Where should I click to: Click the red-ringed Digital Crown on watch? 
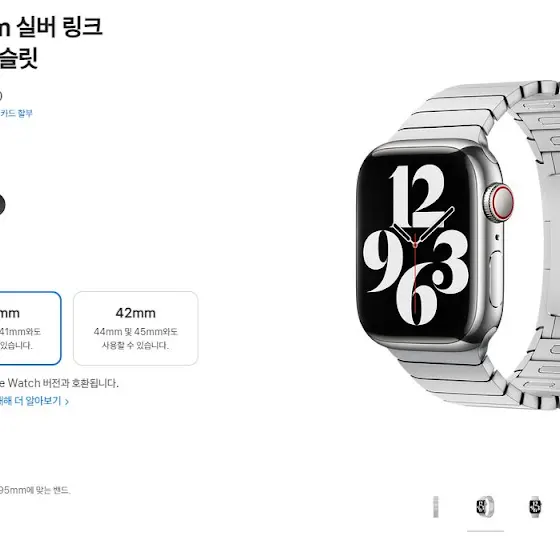(x=500, y=202)
